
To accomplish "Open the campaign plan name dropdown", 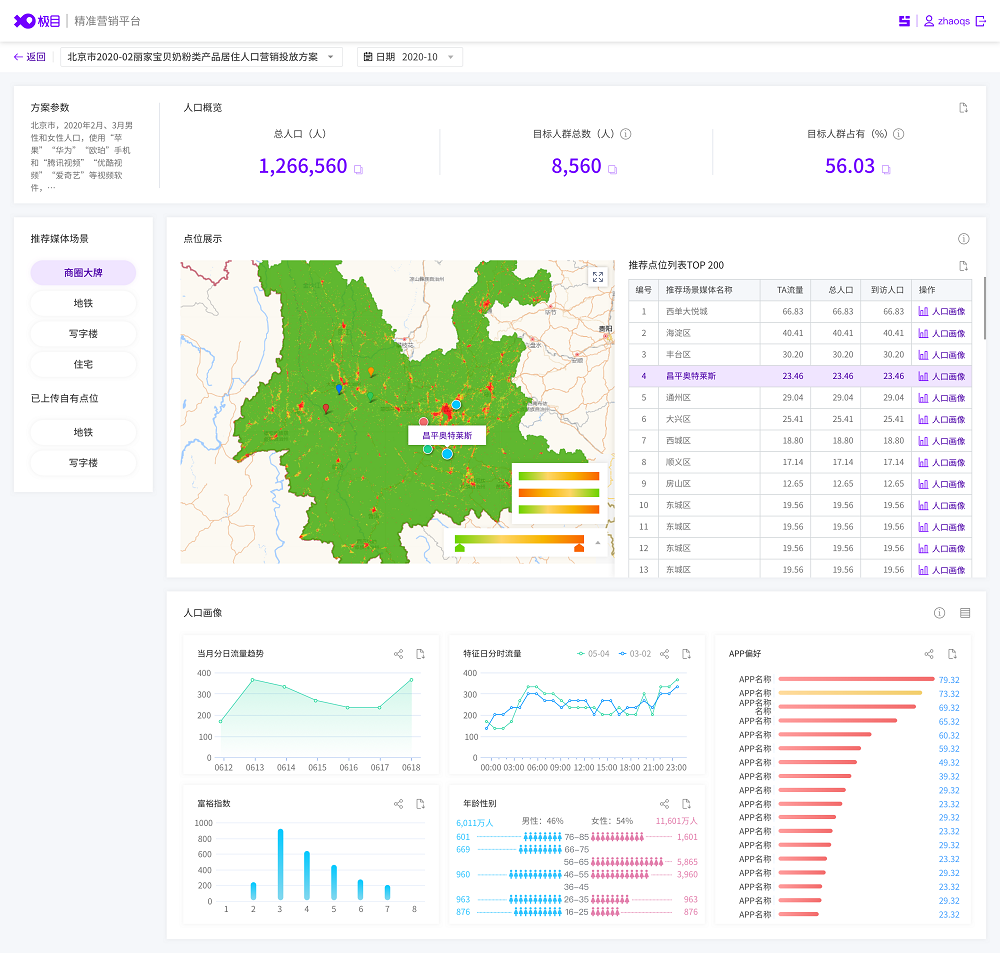I will 201,57.
